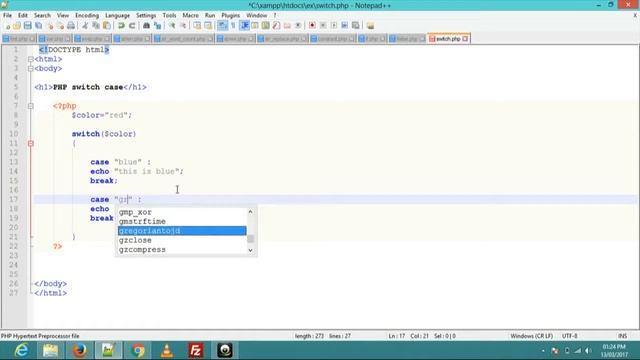Open the Encoding menu
The height and width of the screenshot is (360, 640).
pos(87,16)
